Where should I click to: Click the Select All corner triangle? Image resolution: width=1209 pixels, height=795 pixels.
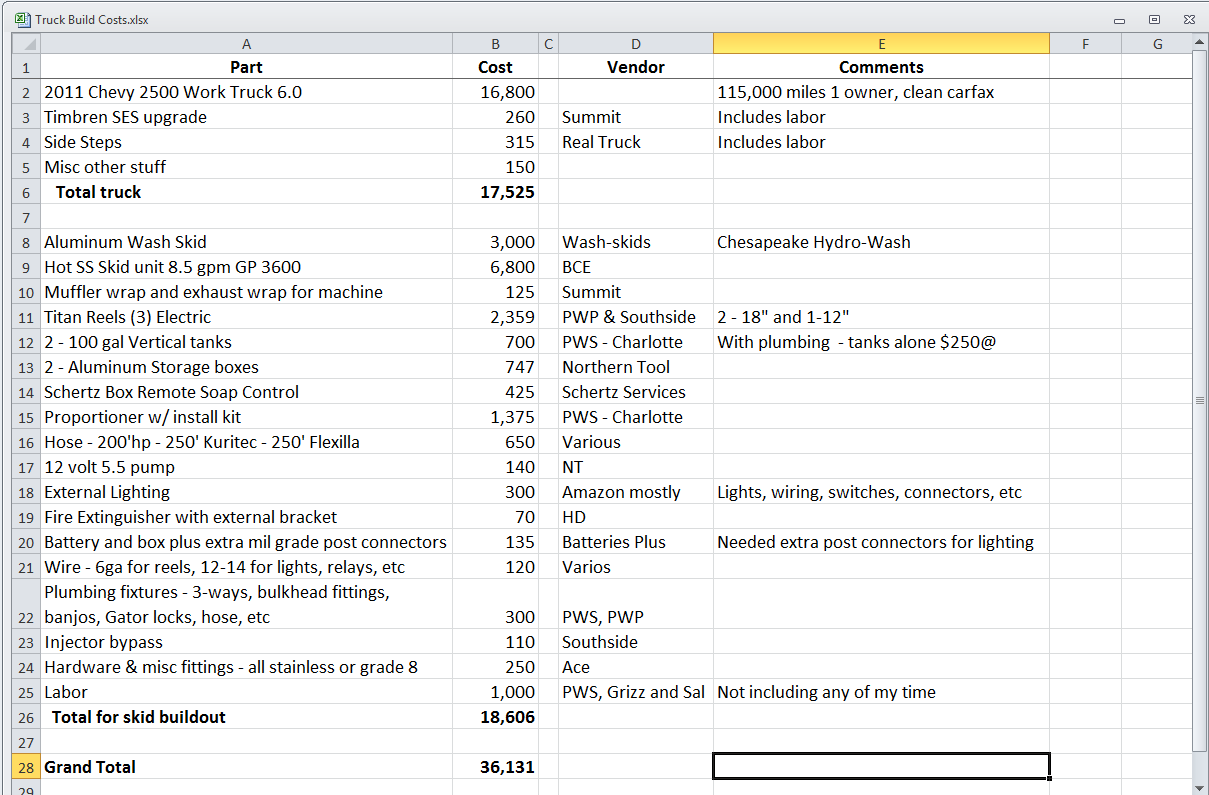[26, 44]
